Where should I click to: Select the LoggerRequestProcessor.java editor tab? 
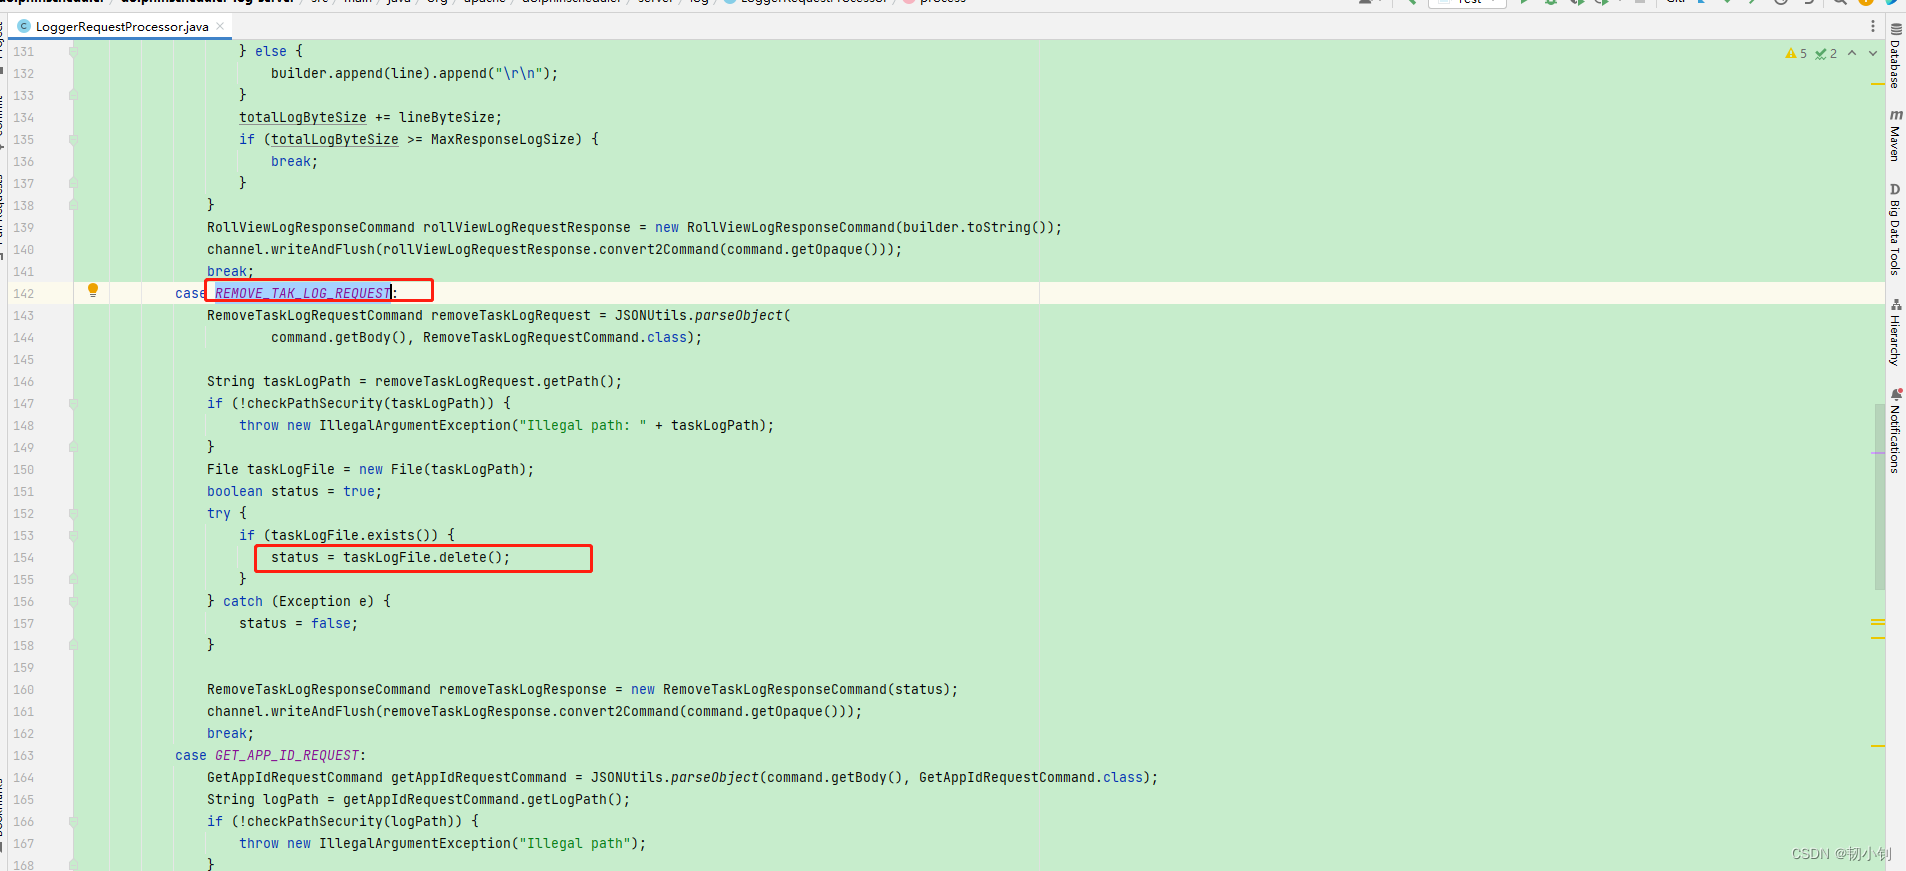pos(122,27)
